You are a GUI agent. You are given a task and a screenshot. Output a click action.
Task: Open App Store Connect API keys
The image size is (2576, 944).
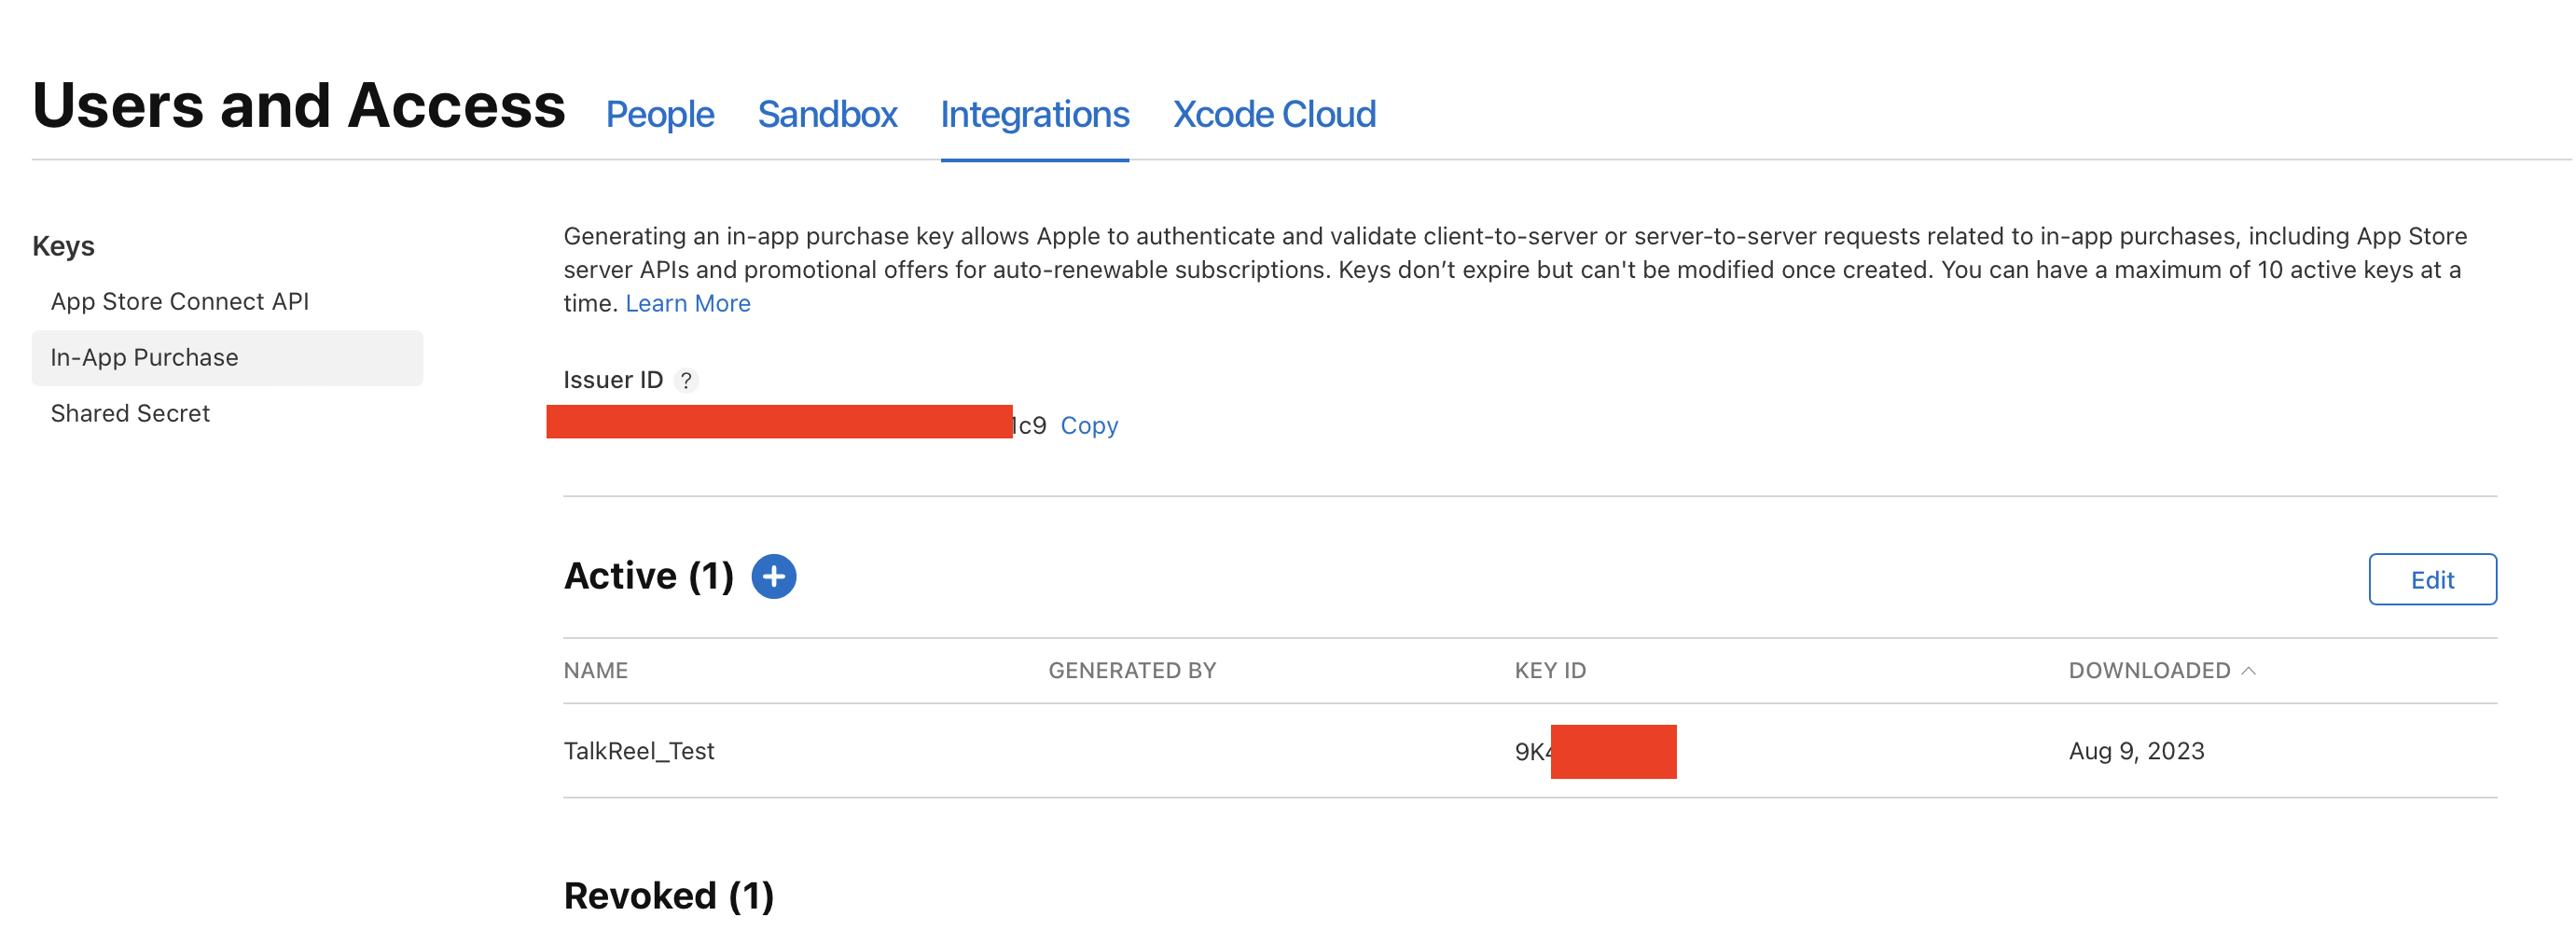(180, 301)
